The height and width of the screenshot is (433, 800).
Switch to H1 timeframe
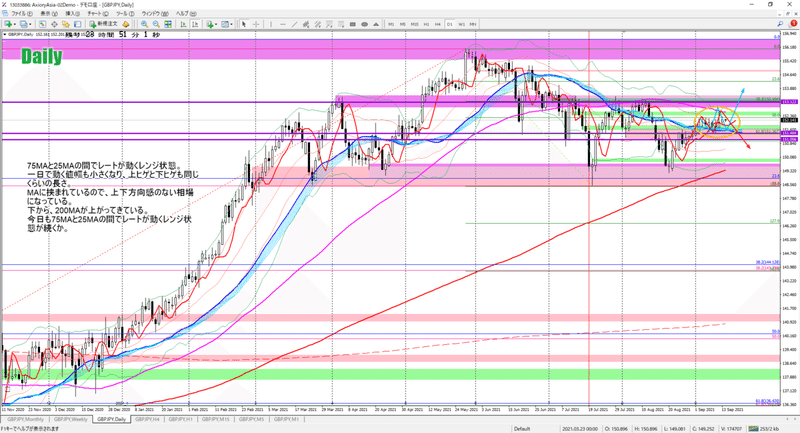click(x=426, y=24)
